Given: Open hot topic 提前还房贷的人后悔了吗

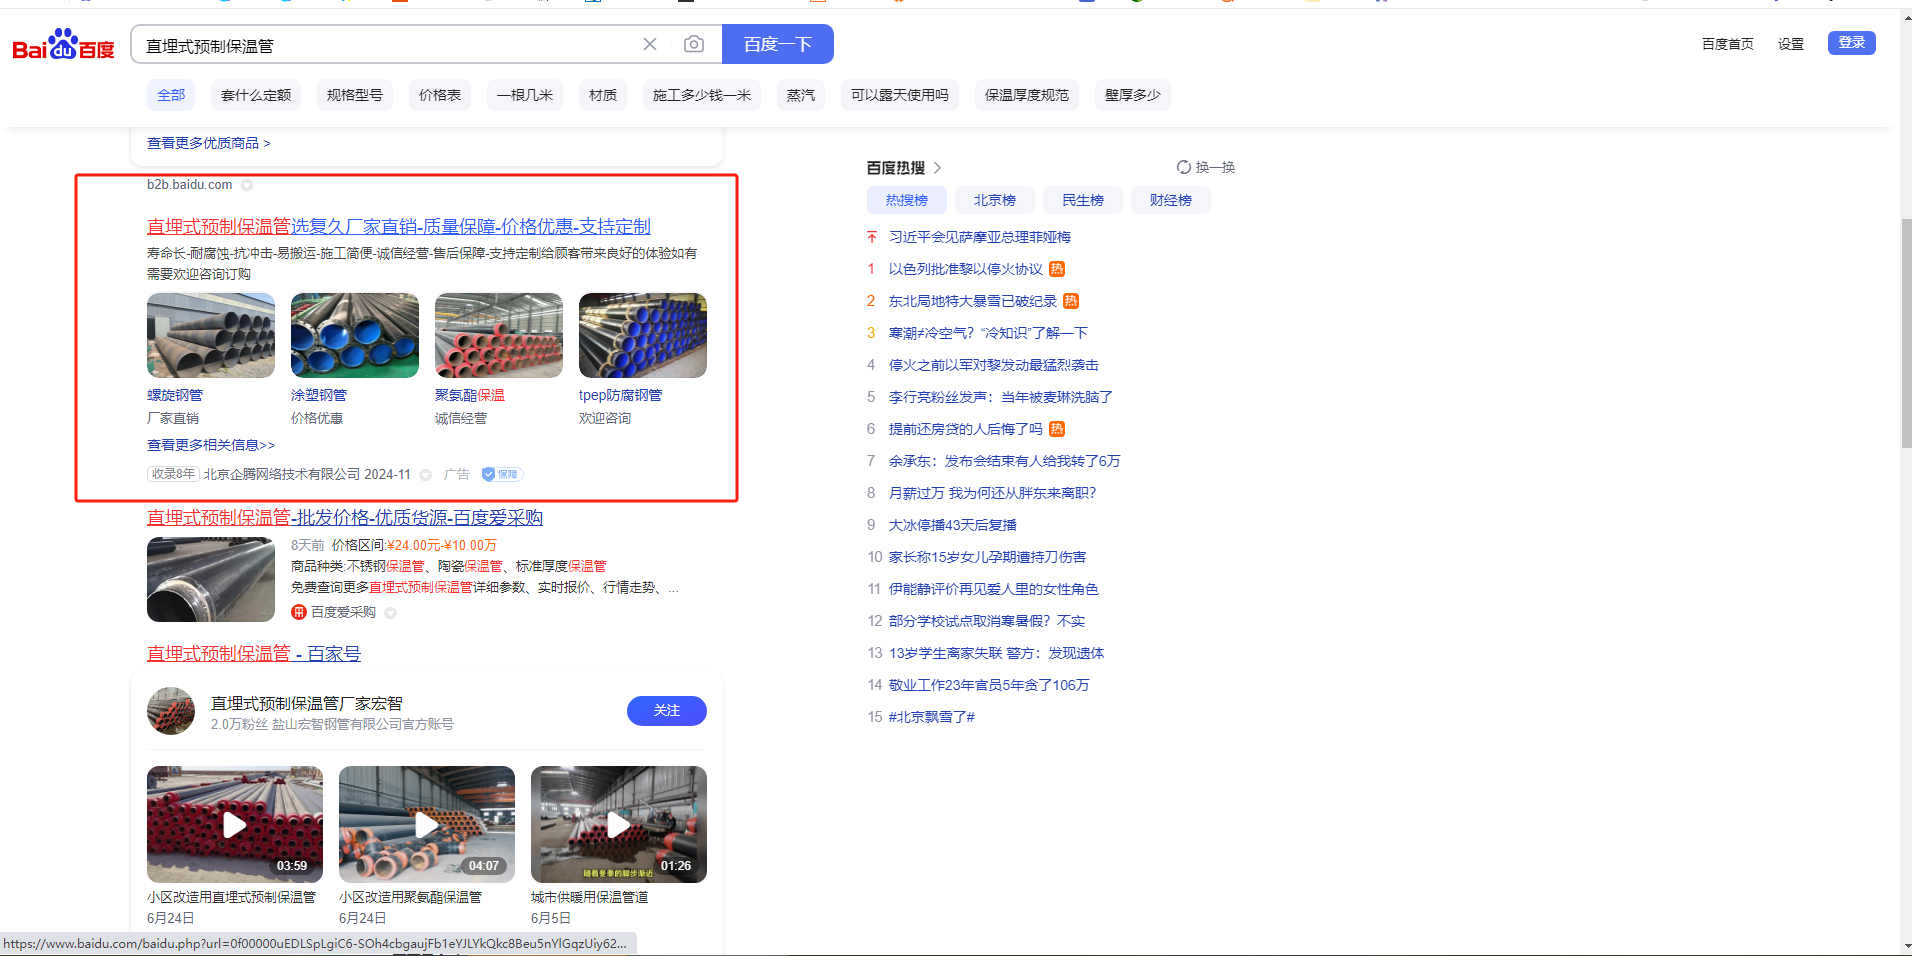Looking at the screenshot, I should pyautogui.click(x=966, y=429).
